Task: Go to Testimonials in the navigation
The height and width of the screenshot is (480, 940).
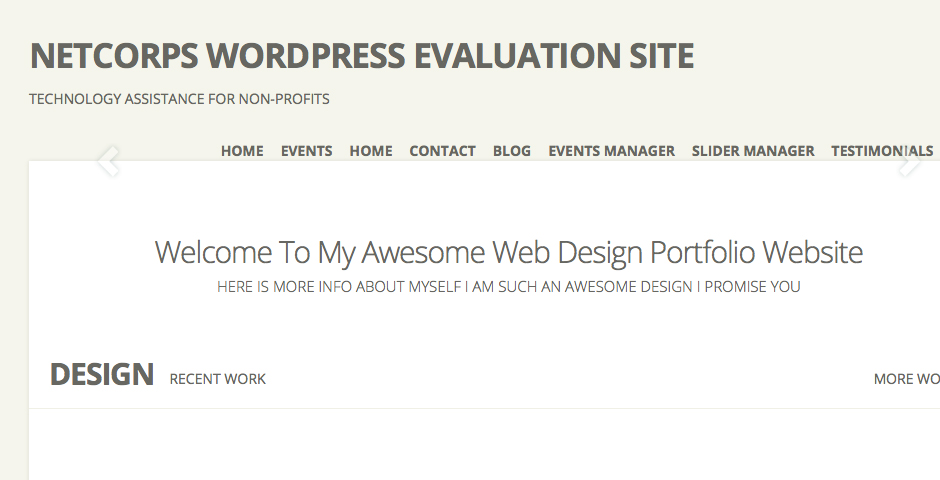Action: click(x=882, y=151)
